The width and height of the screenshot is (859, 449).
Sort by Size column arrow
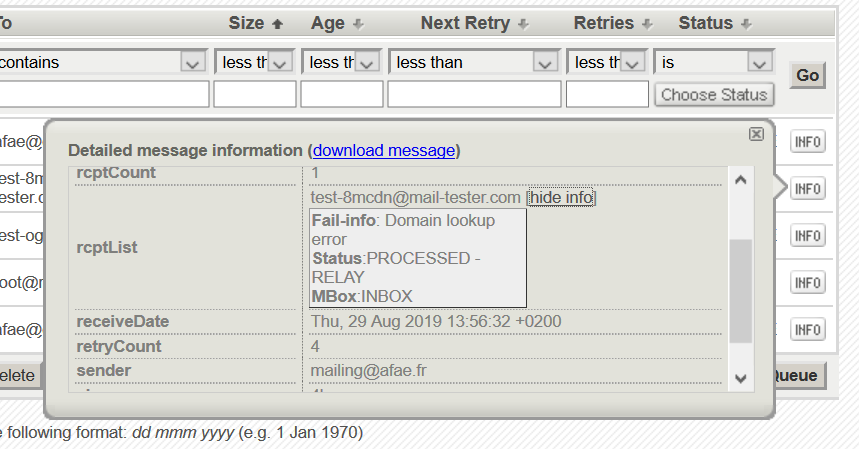(x=278, y=23)
